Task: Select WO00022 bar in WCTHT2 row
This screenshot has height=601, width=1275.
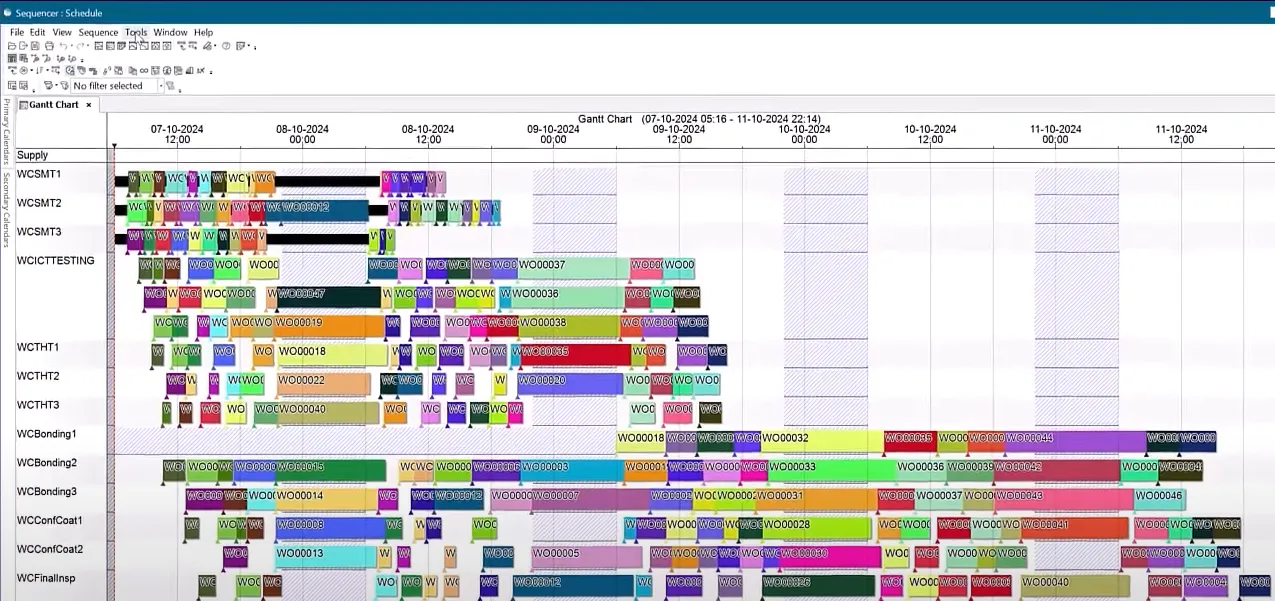Action: 323,384
